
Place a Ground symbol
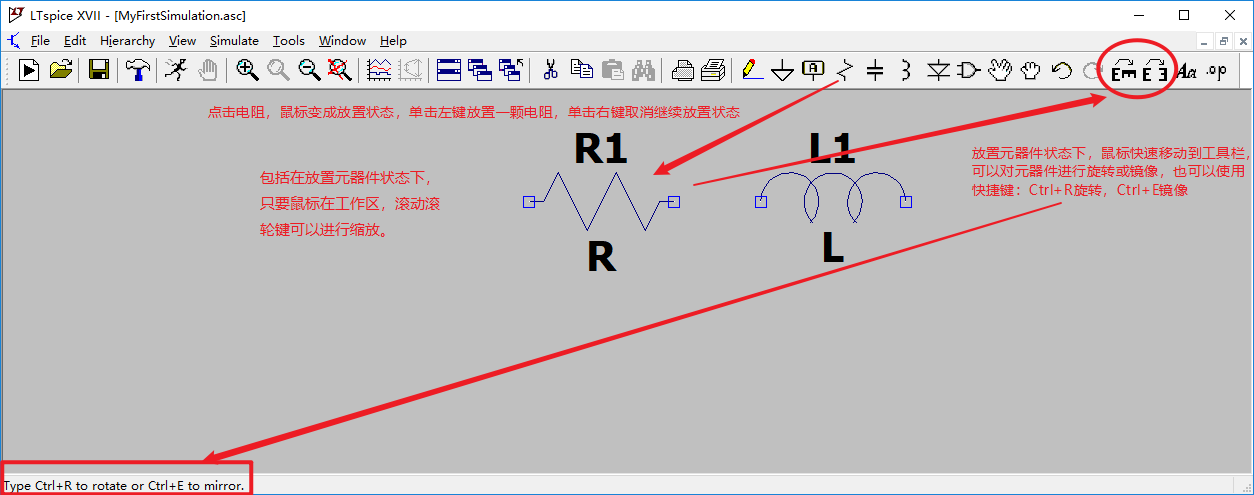coord(783,70)
